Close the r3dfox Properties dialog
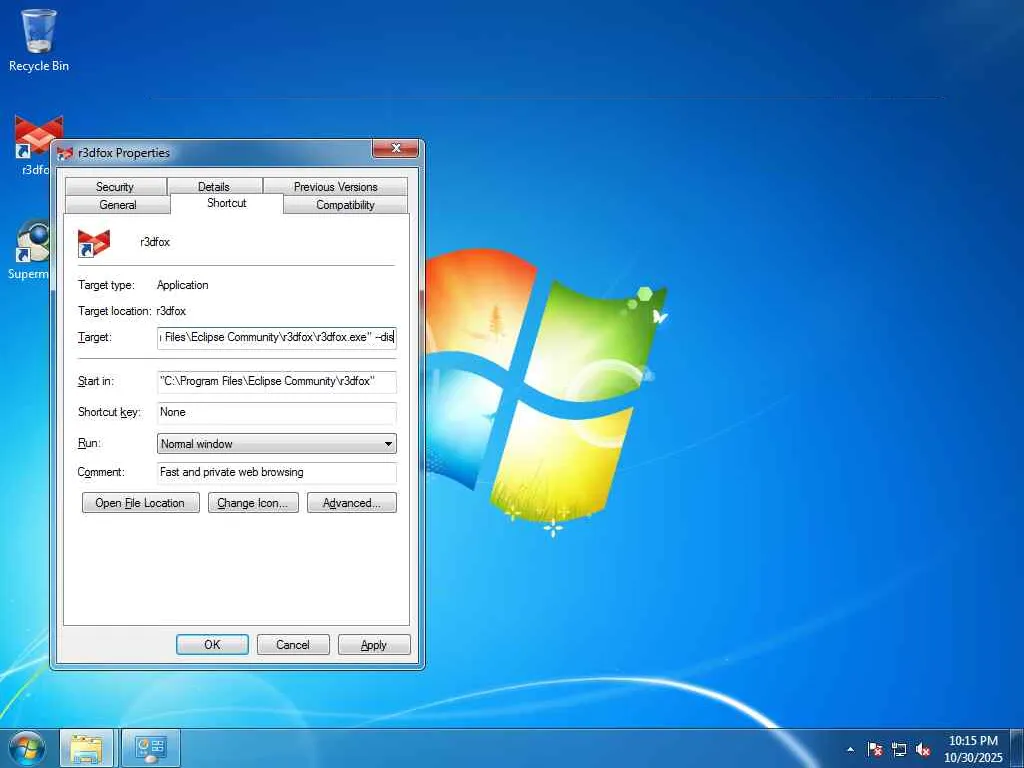Viewport: 1024px width, 768px height. pos(395,149)
